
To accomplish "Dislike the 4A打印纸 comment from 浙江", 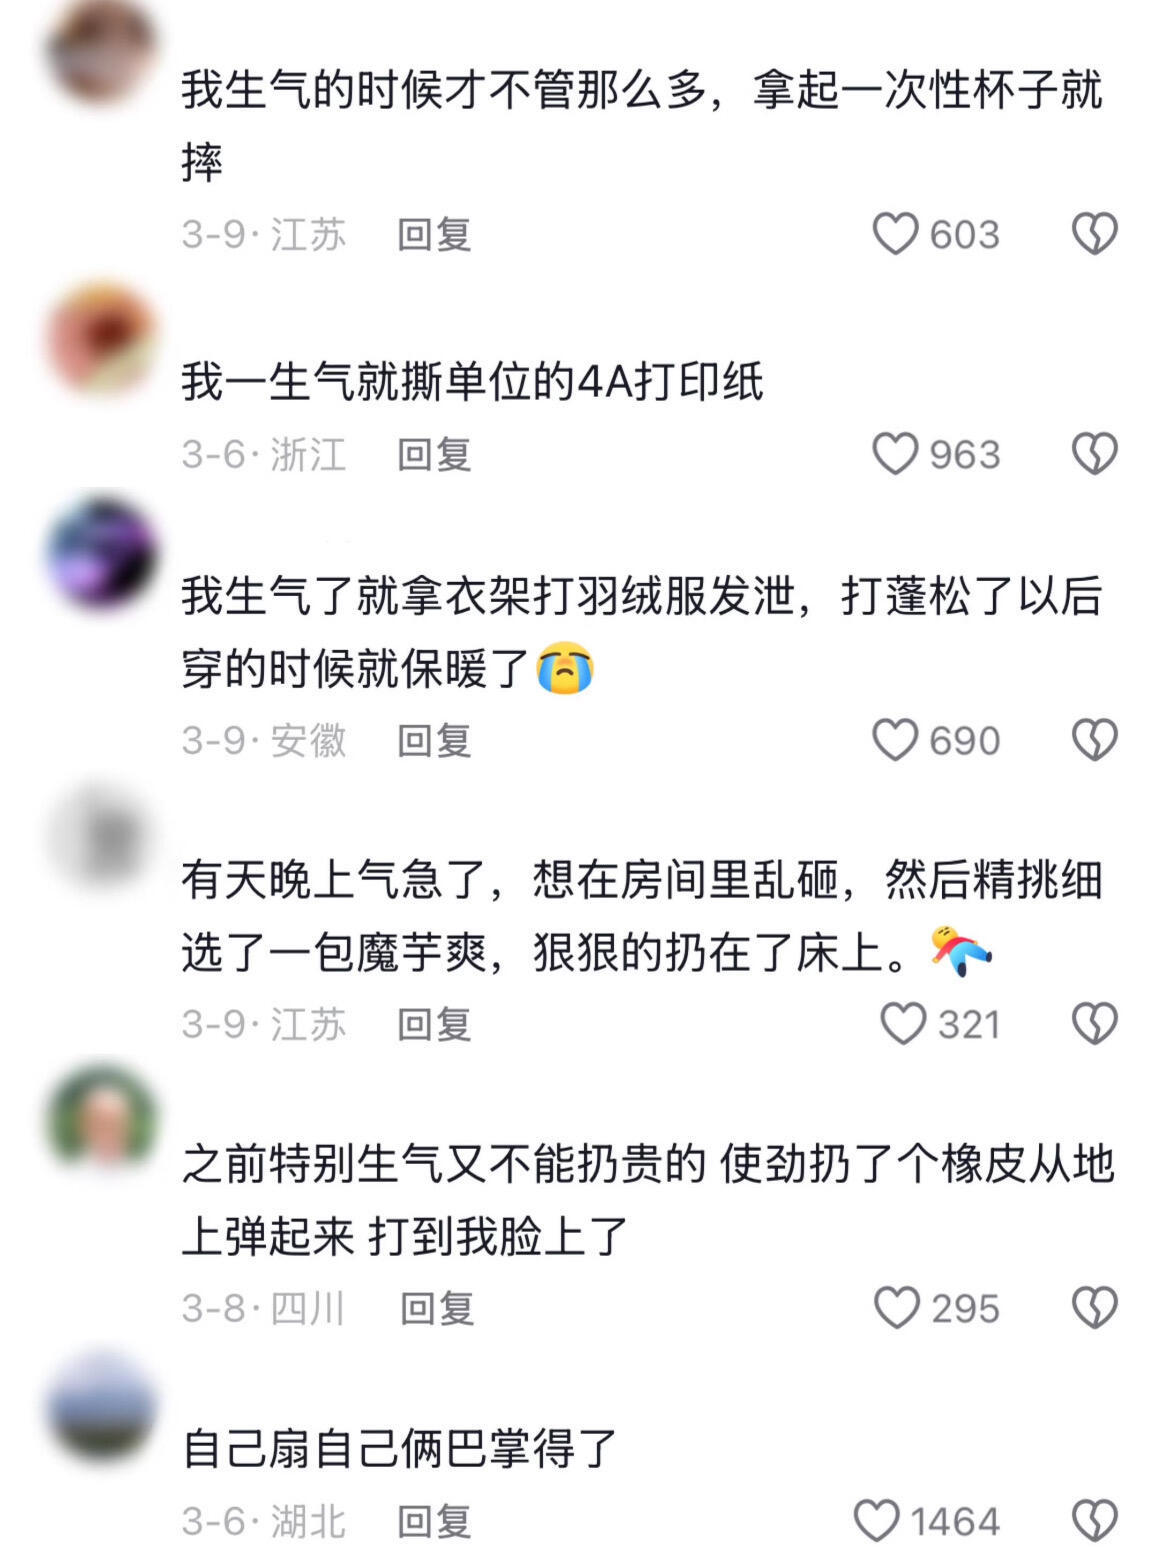I will [x=1095, y=454].
